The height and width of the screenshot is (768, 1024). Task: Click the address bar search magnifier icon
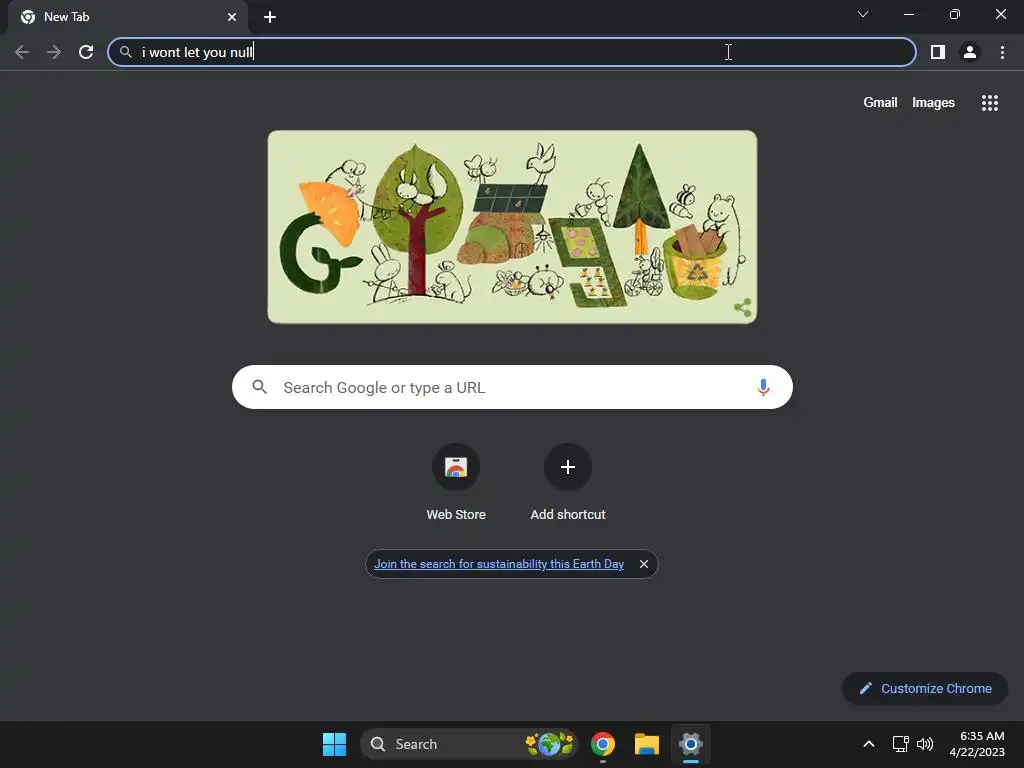[x=125, y=52]
